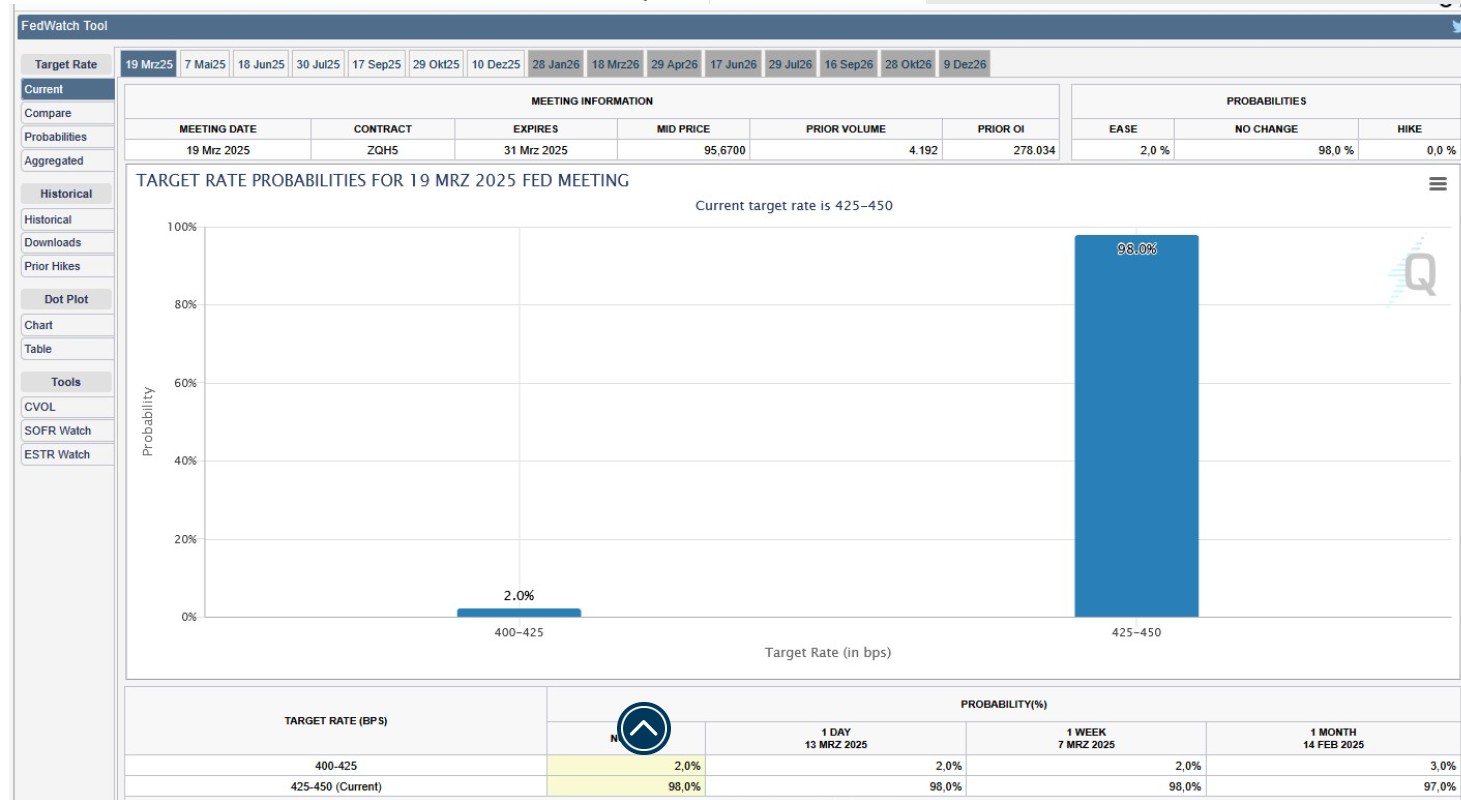Click the Mid Price column header
Image resolution: width=1461 pixels, height=800 pixels.
683,129
